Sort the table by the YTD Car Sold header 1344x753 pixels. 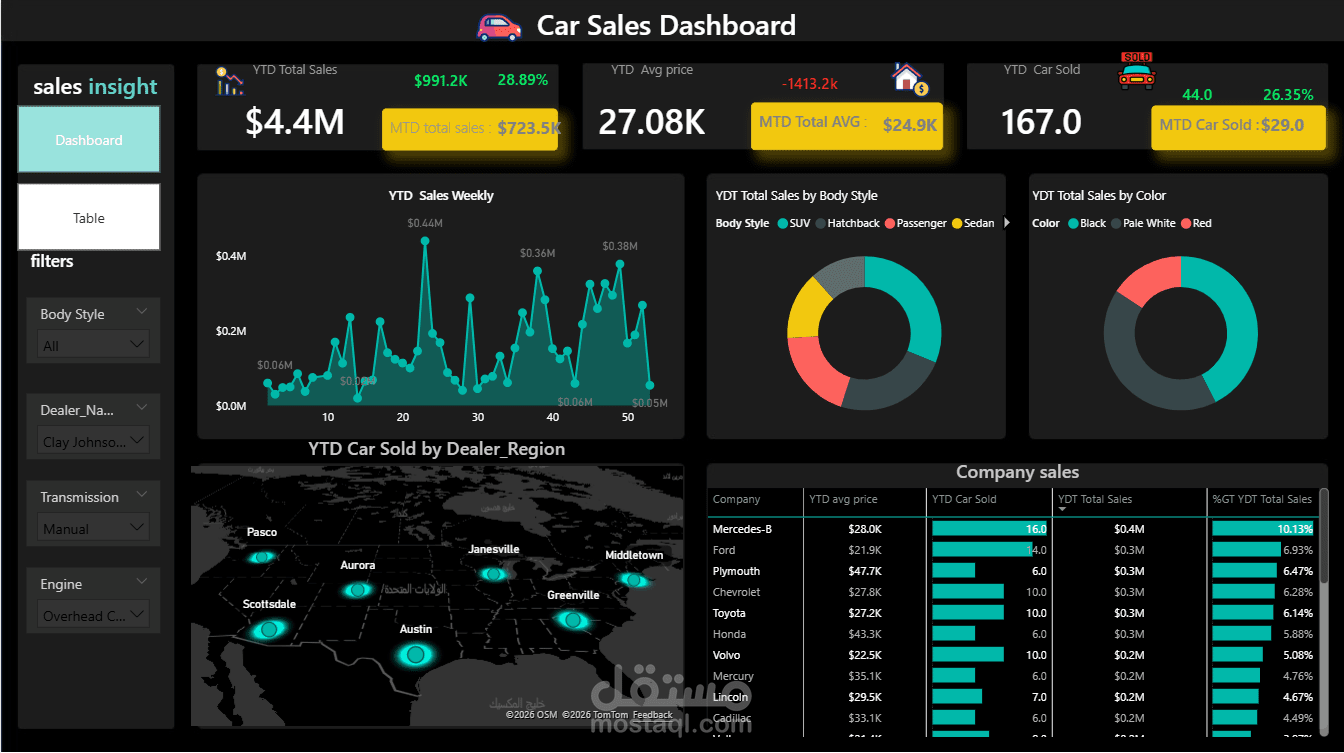pos(964,499)
